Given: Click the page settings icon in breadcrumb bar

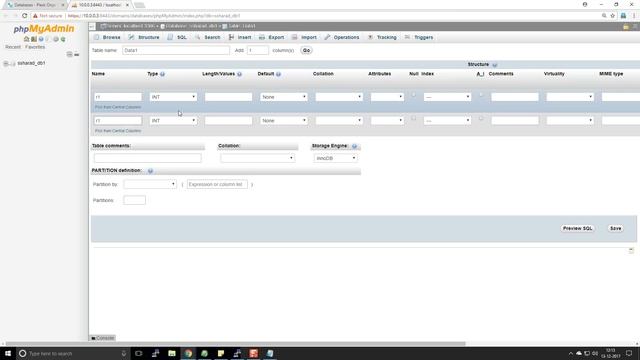Looking at the screenshot, I should (x=626, y=27).
